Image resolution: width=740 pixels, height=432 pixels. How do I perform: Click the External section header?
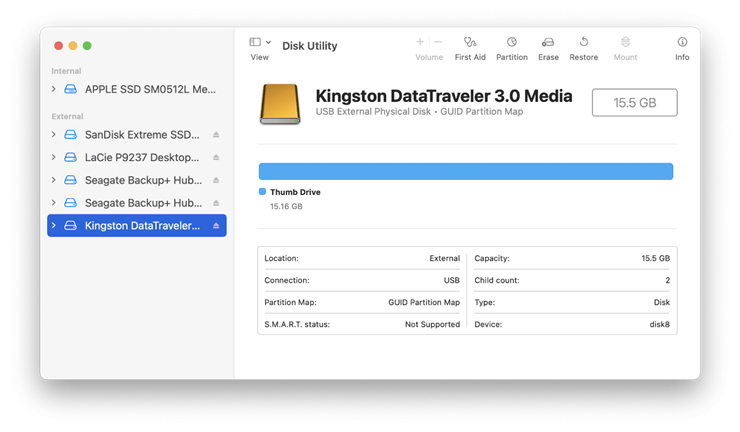[67, 116]
